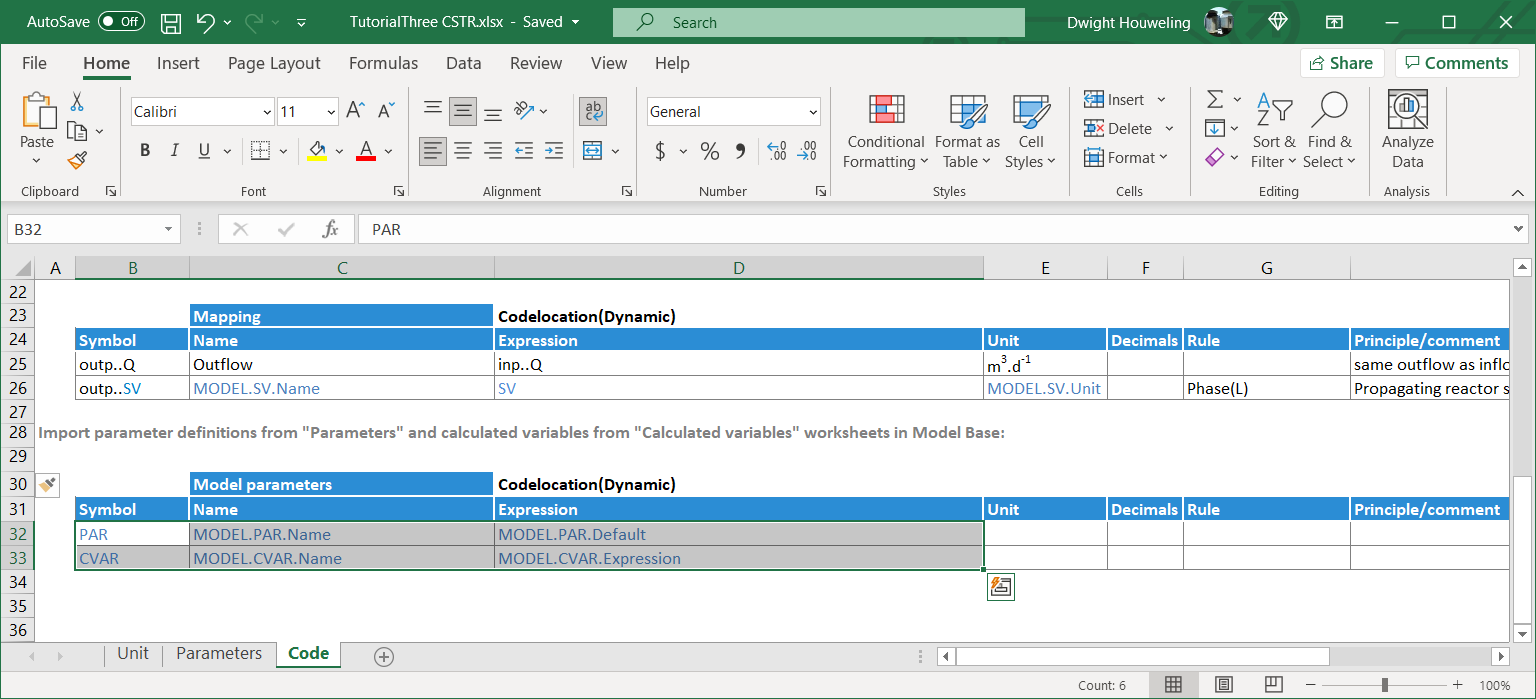Switch to the Parameters worksheet tab
This screenshot has height=699, width=1536.
(x=219, y=653)
